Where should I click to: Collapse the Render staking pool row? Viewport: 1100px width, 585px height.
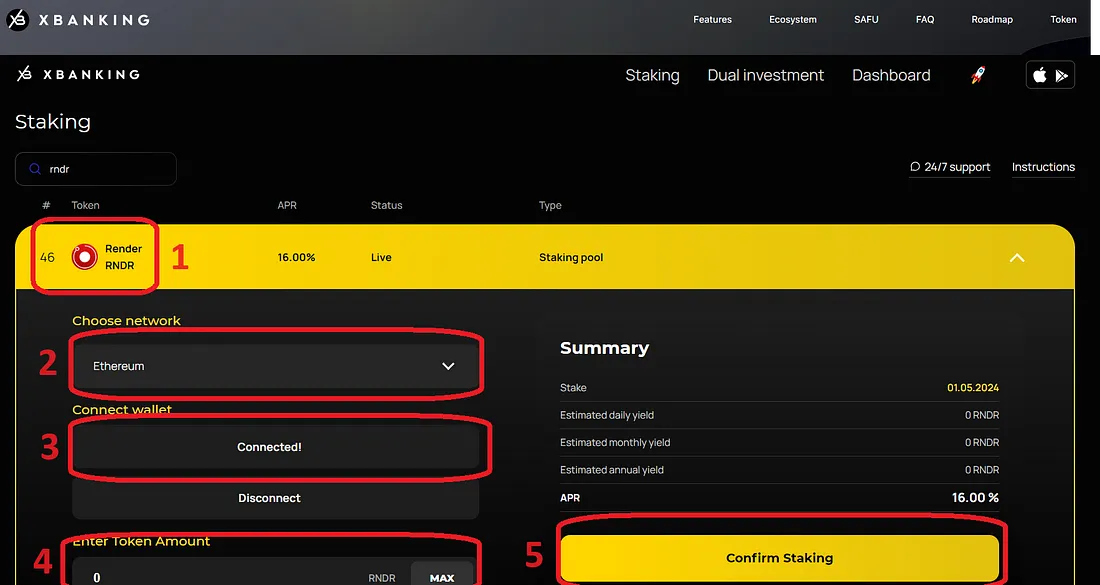tap(1017, 257)
